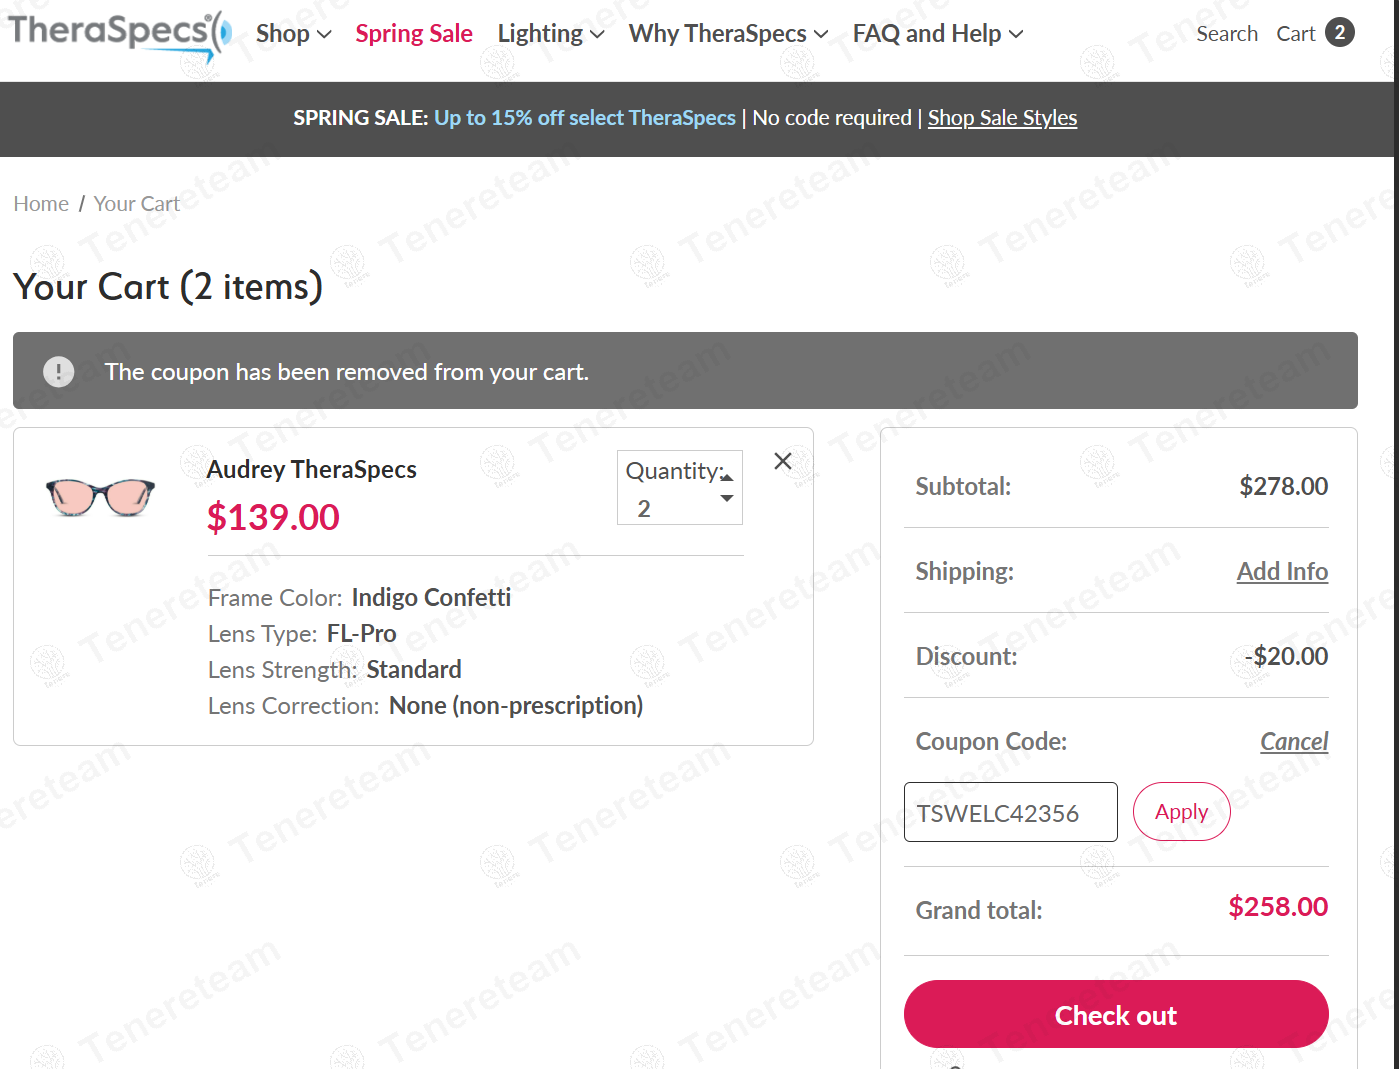Expand FAQ and Help menu
Screen dimensions: 1399x1069
(x=937, y=34)
